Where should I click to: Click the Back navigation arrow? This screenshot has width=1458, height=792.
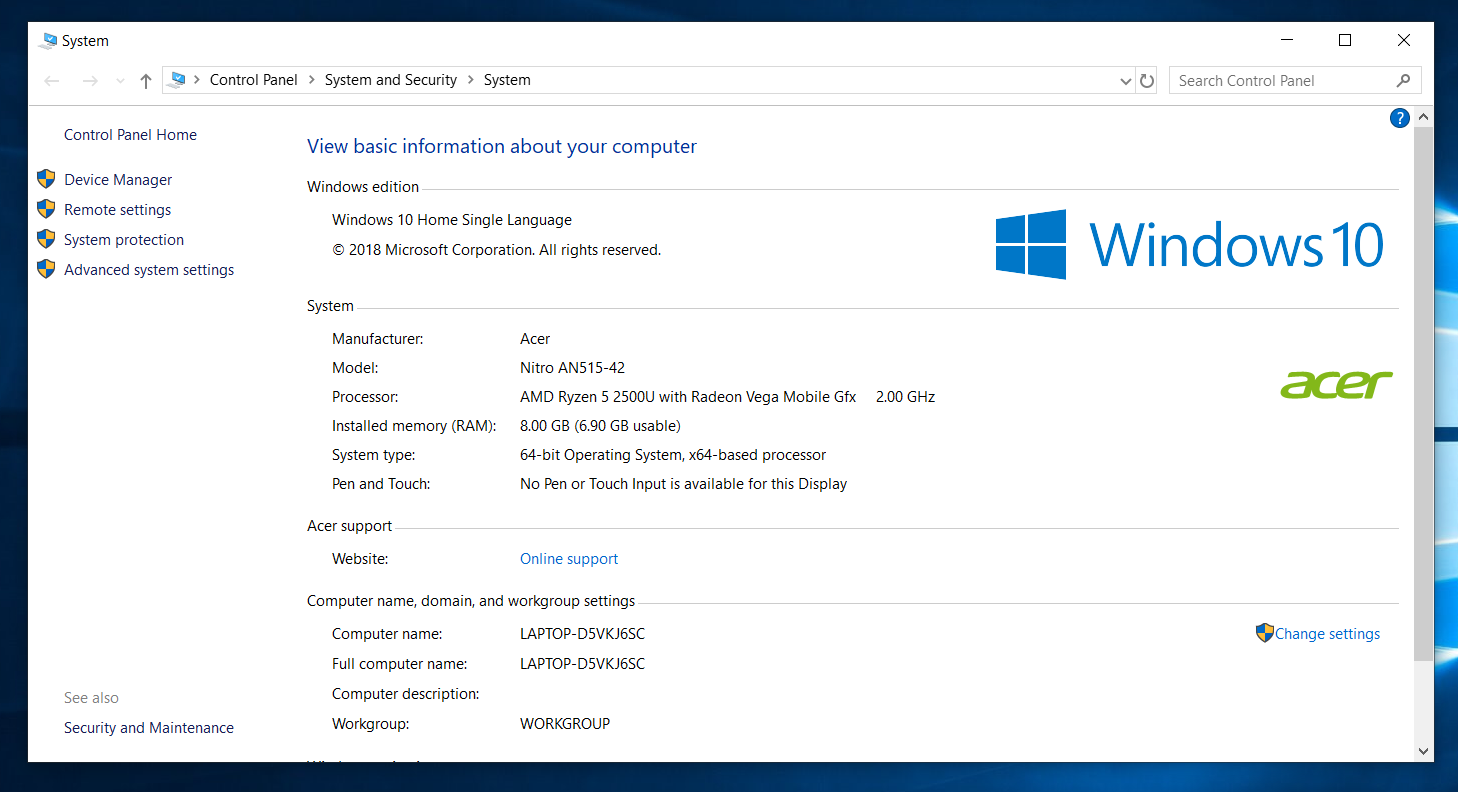52,81
